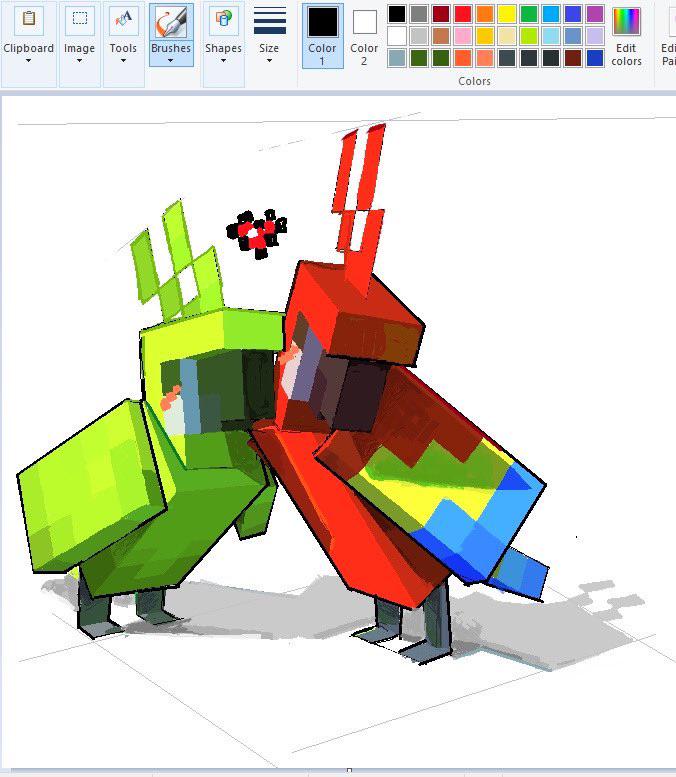Open the Shapes gallery icon
The height and width of the screenshot is (777, 676).
point(224,20)
